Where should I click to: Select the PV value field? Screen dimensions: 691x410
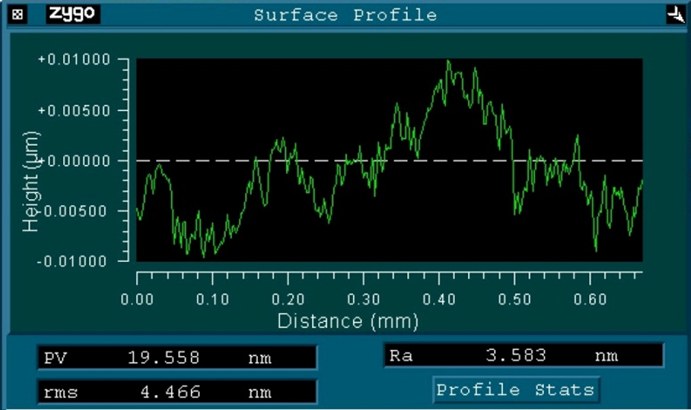click(176, 357)
